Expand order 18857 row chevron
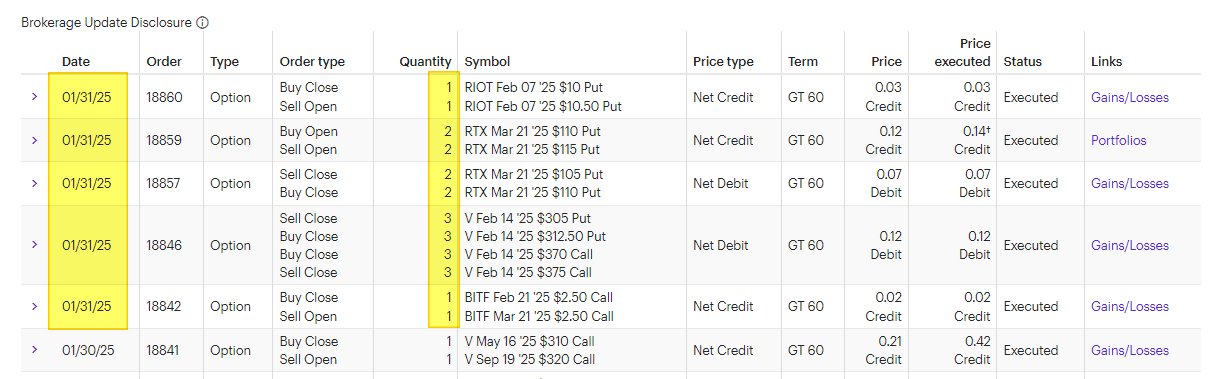Image resolution: width=1210 pixels, height=379 pixels. (34, 183)
